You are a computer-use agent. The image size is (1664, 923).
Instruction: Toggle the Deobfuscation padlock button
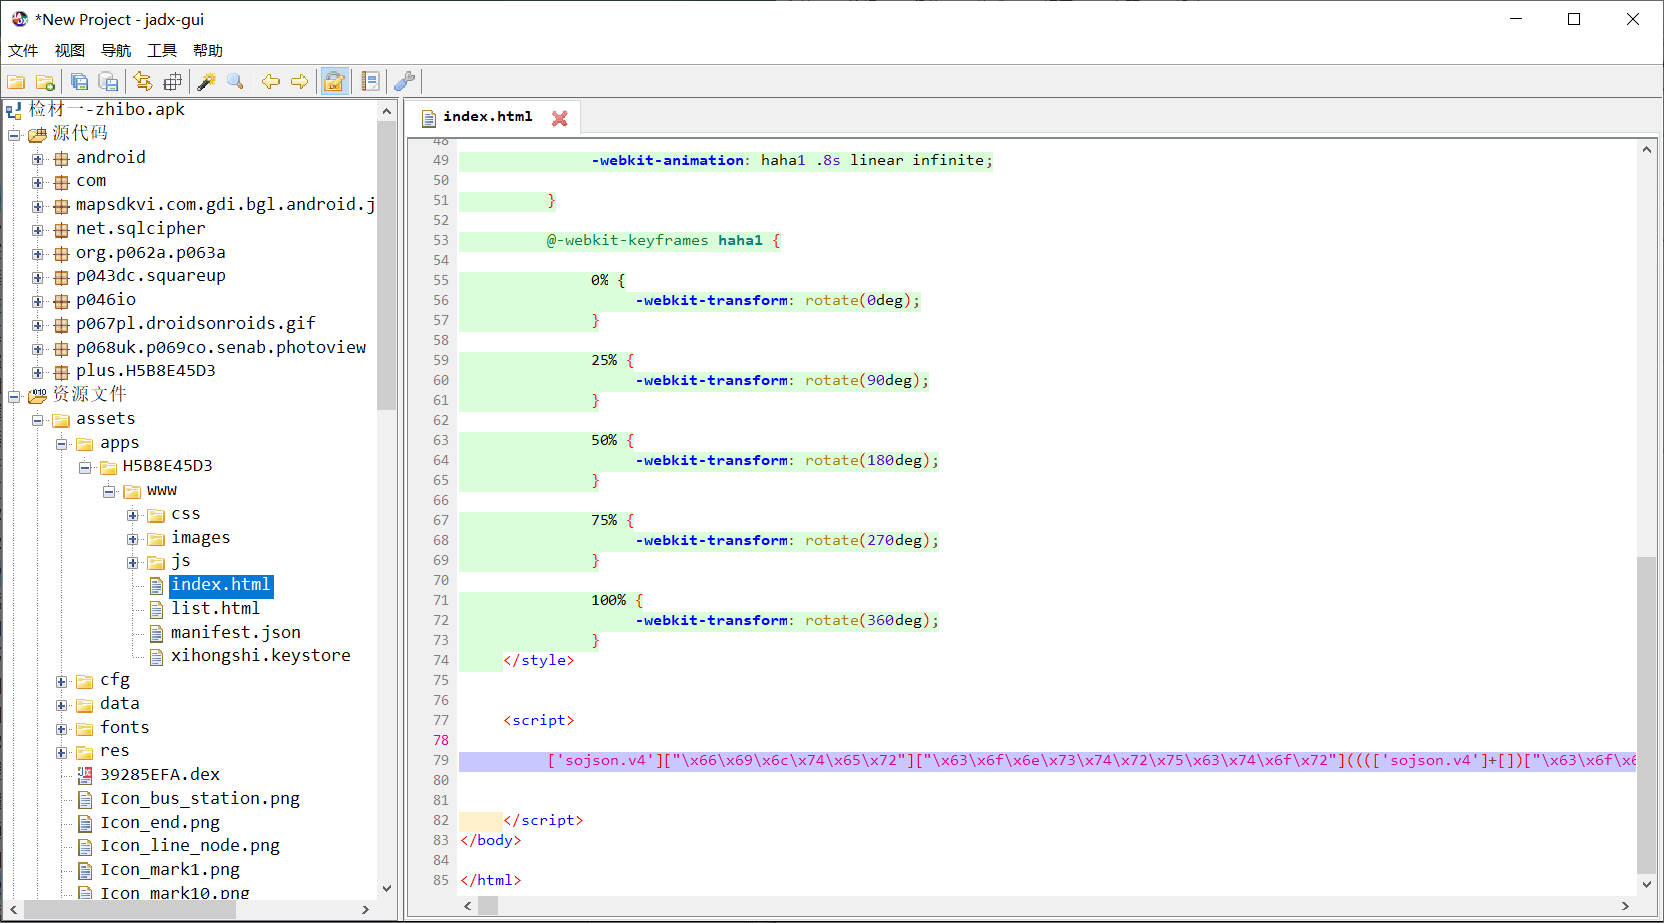click(x=334, y=82)
